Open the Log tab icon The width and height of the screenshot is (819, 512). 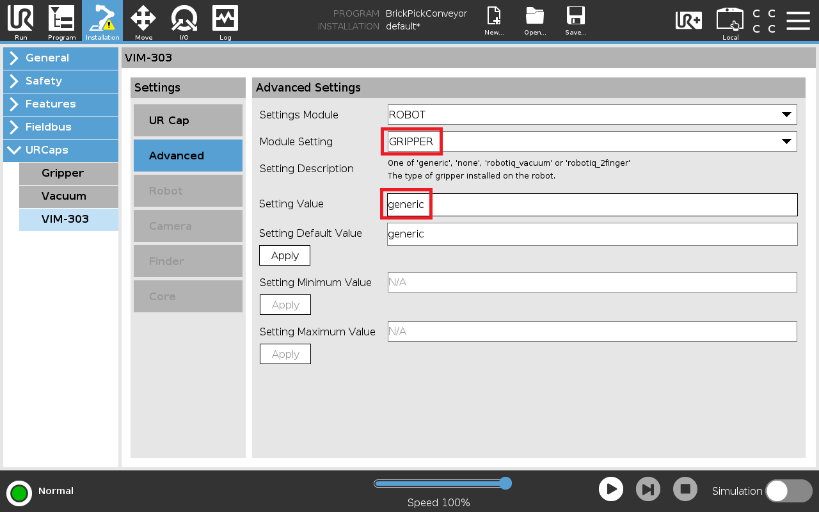pyautogui.click(x=225, y=21)
